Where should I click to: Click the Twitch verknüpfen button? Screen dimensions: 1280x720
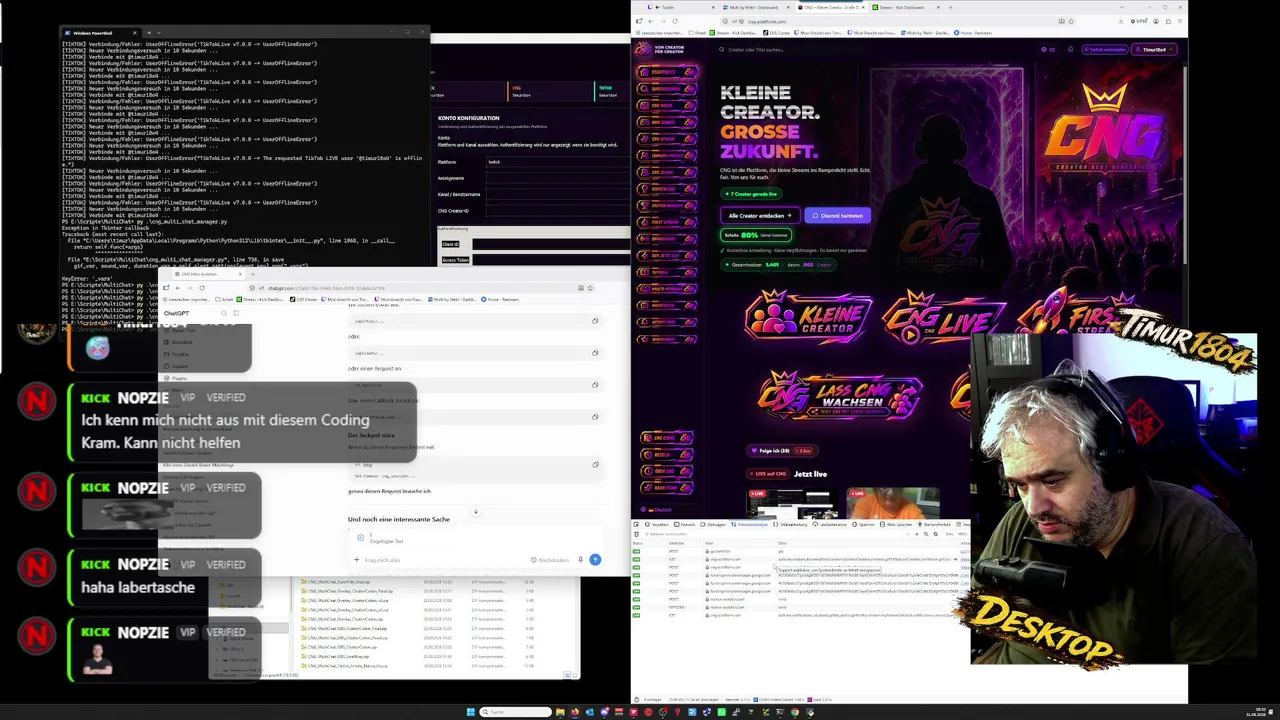(x=1105, y=49)
